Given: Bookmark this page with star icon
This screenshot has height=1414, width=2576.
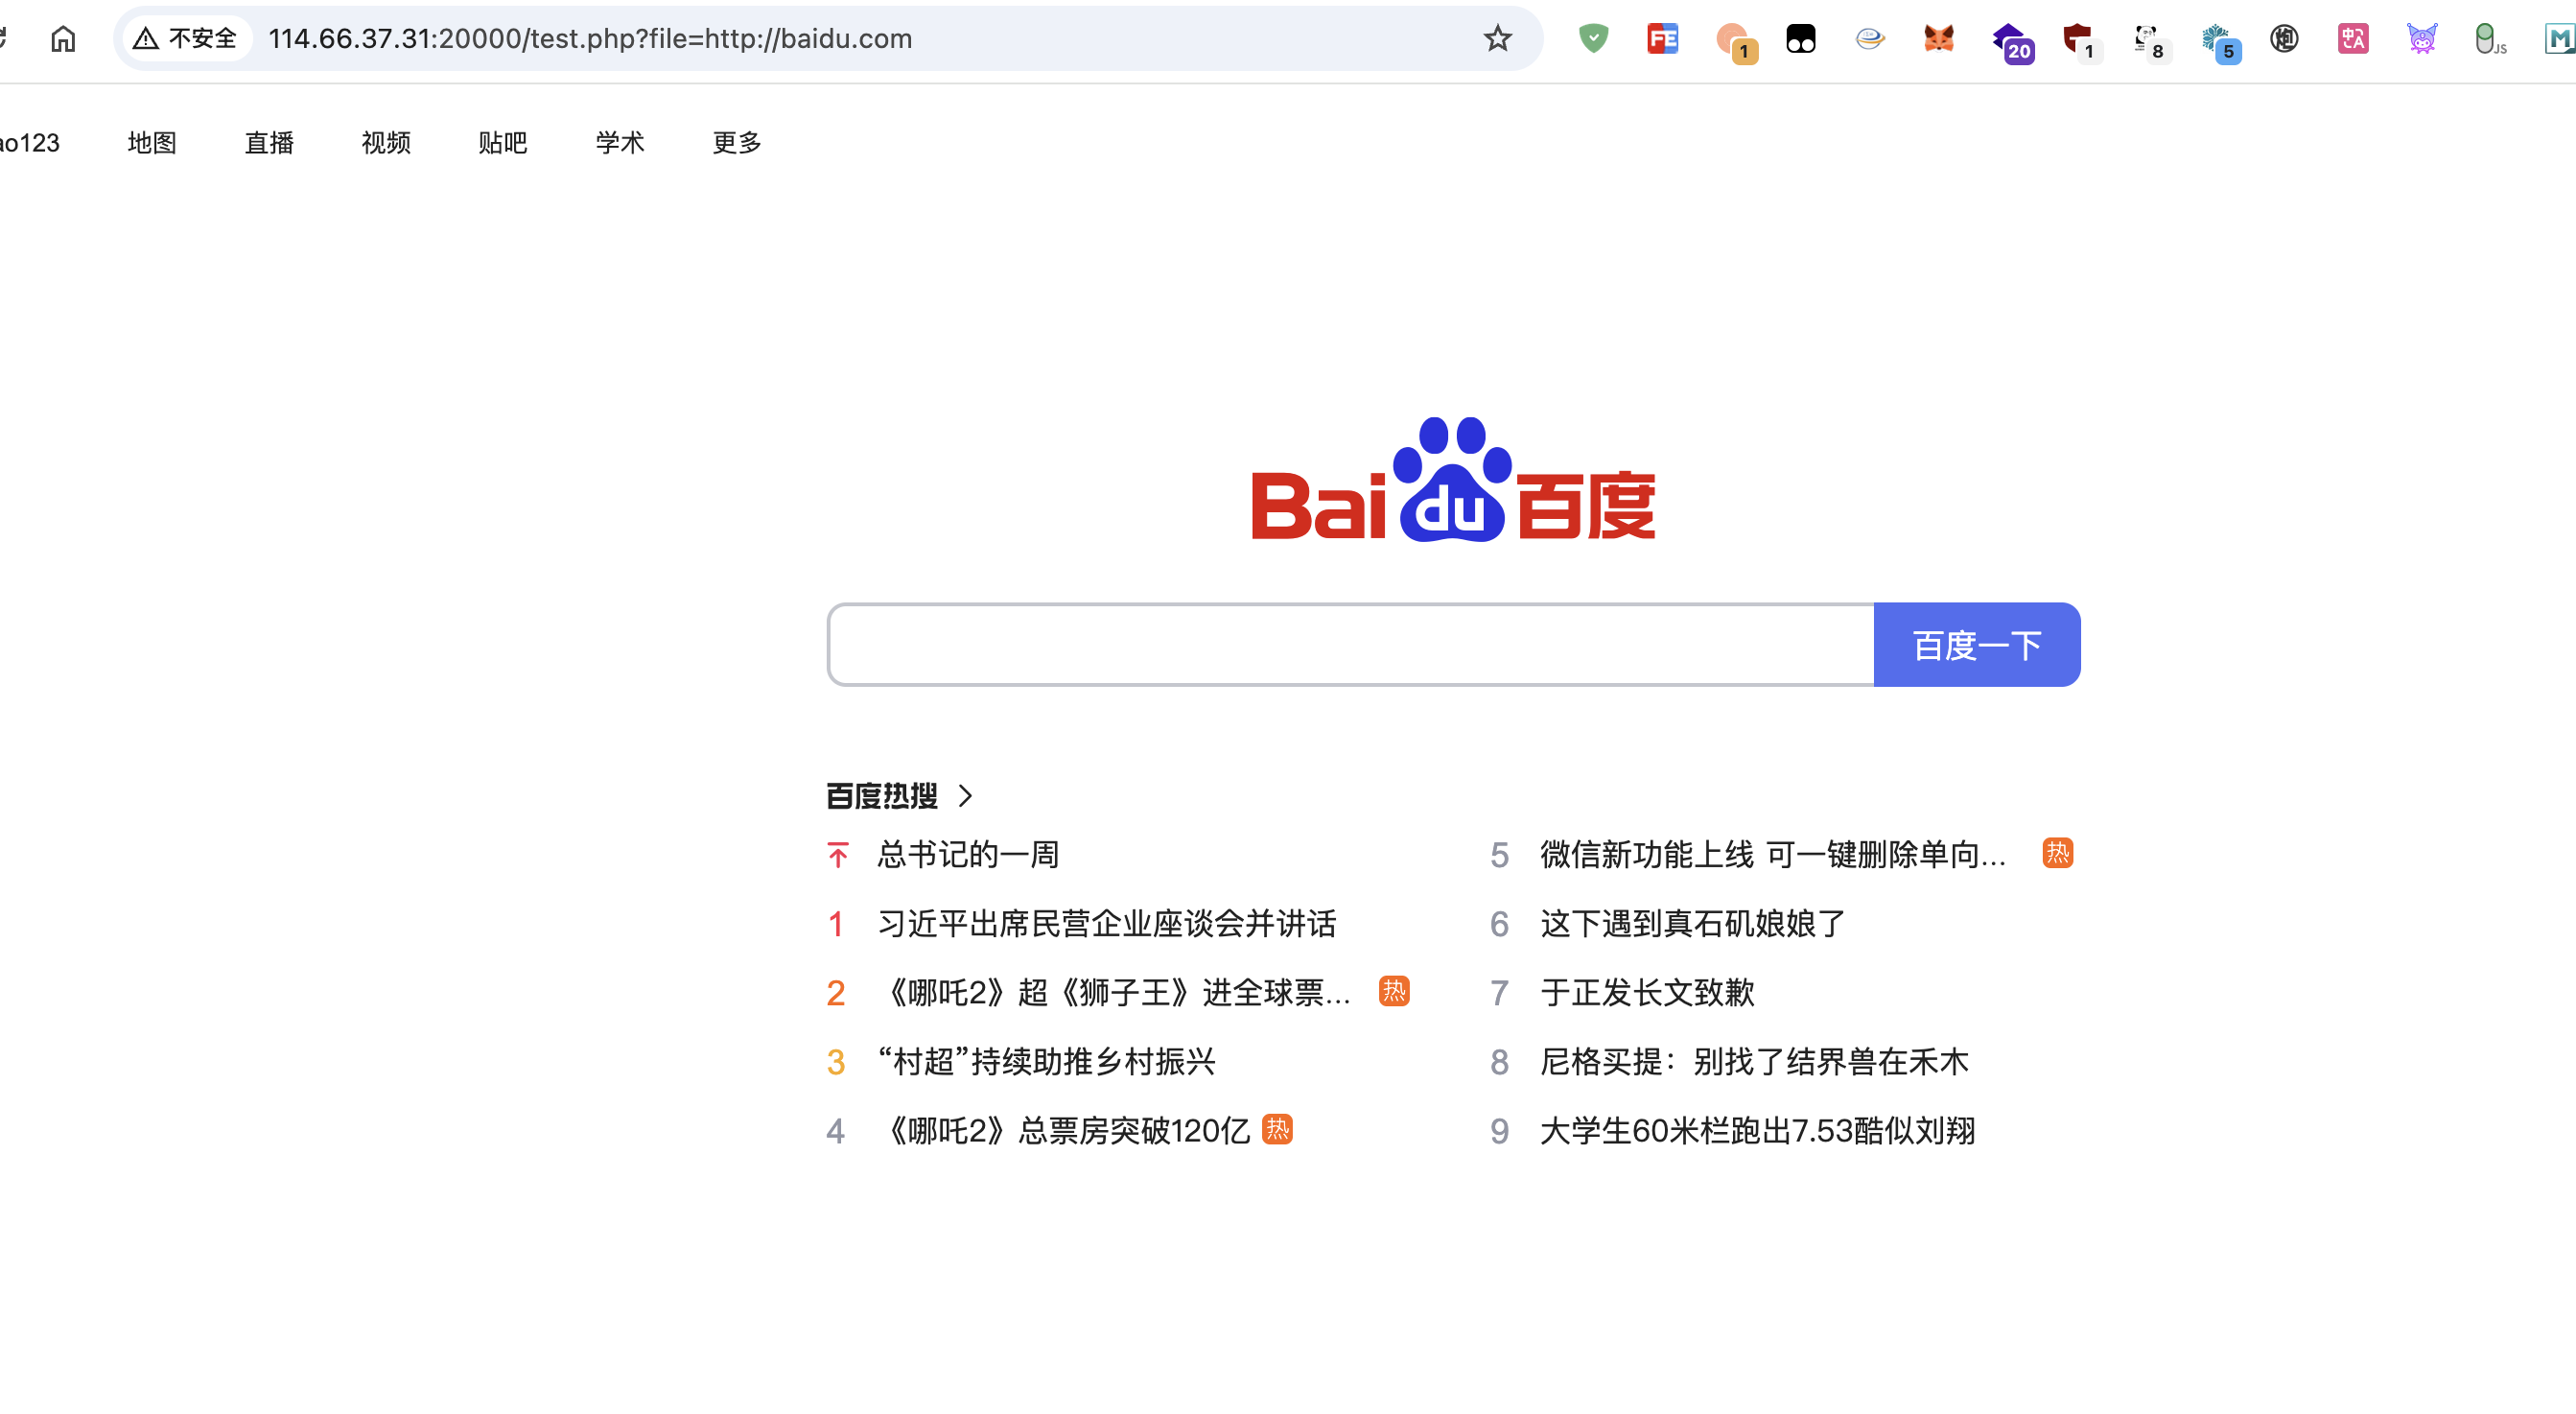Looking at the screenshot, I should tap(1497, 39).
